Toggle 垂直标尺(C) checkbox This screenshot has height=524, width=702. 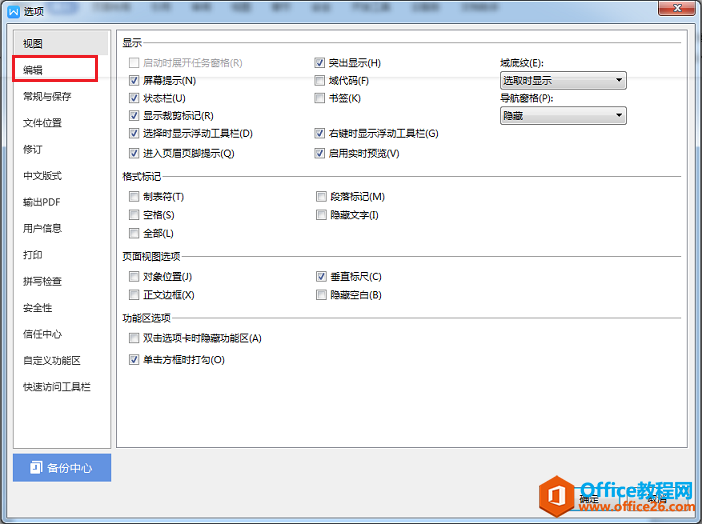pos(321,277)
